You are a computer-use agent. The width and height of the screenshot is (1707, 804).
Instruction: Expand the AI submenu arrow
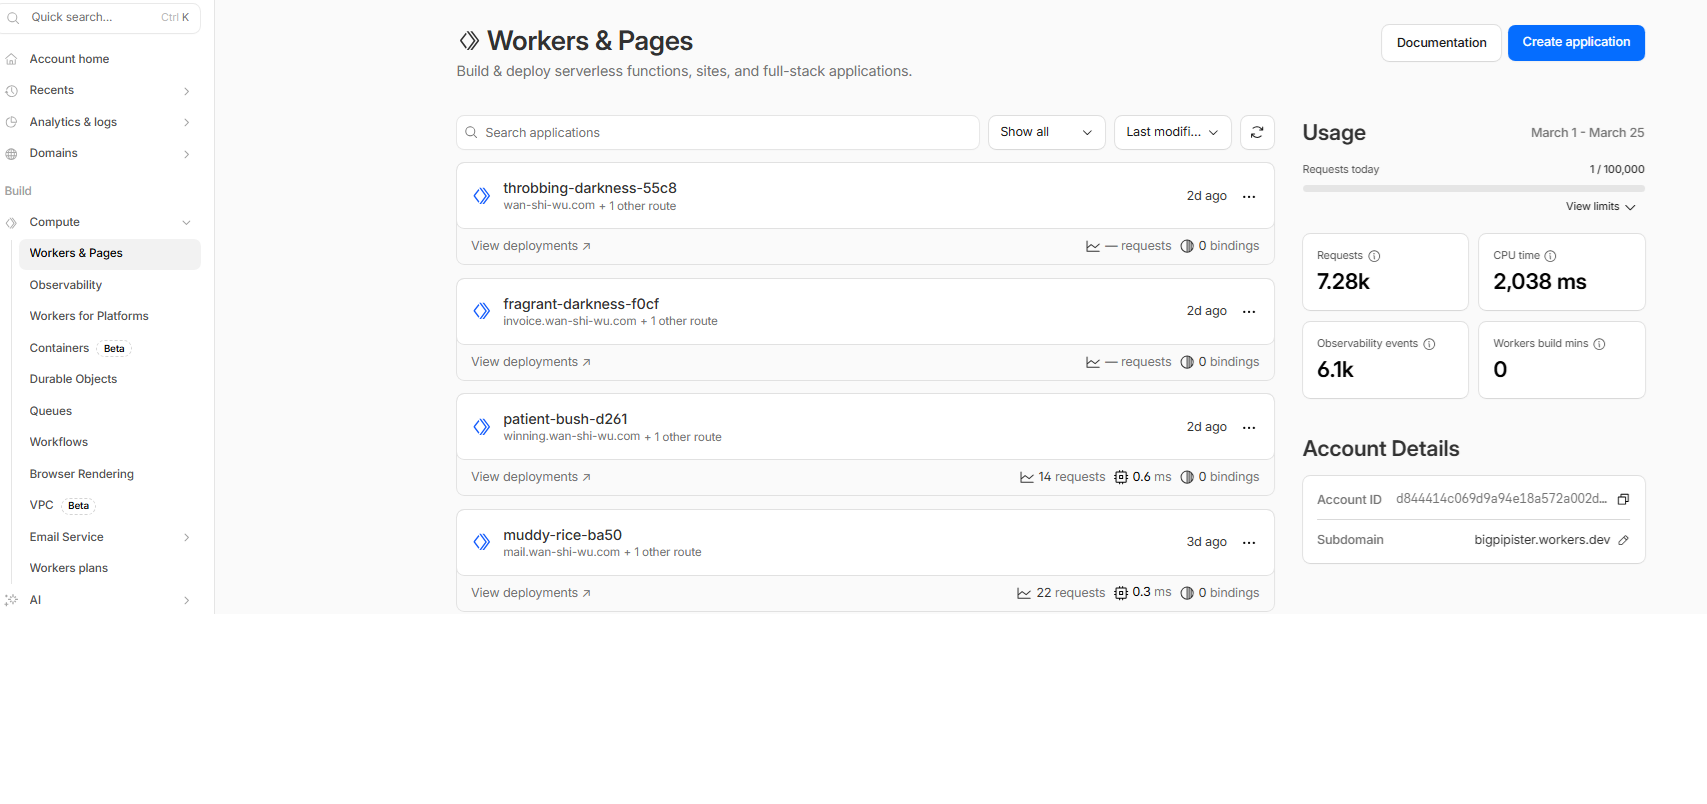click(x=186, y=601)
